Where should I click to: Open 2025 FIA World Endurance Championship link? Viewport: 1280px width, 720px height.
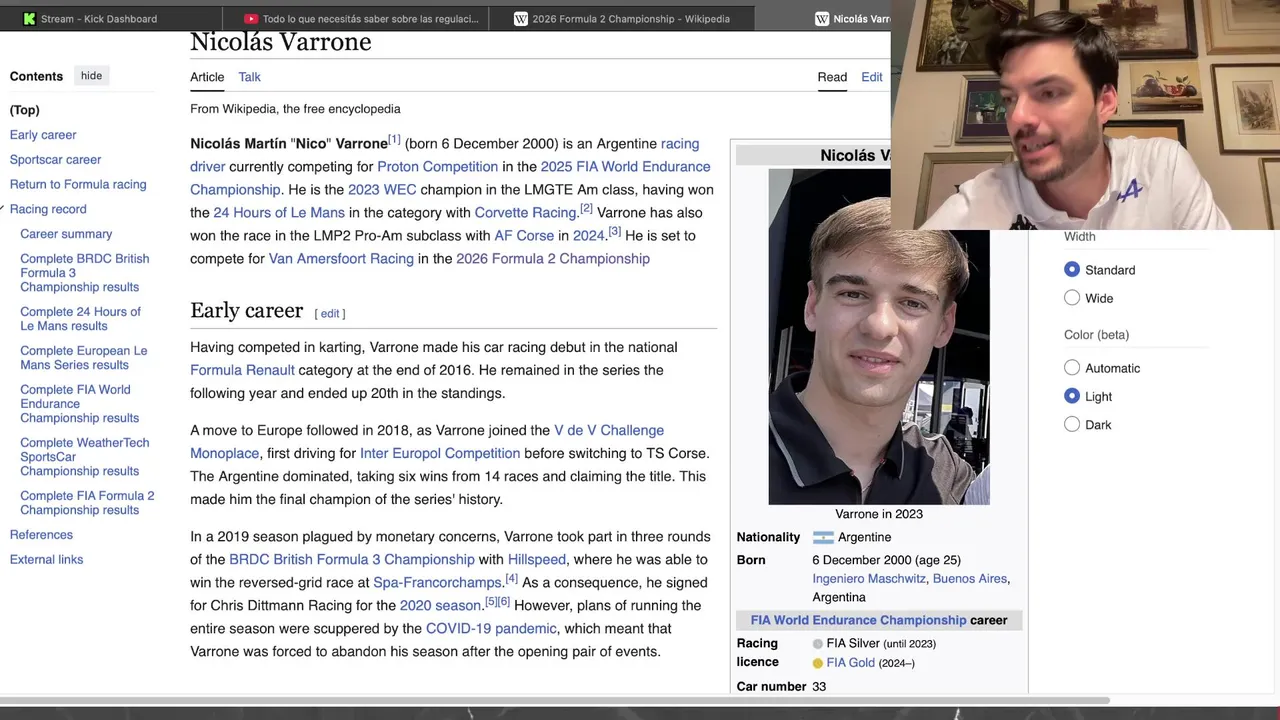coord(625,167)
